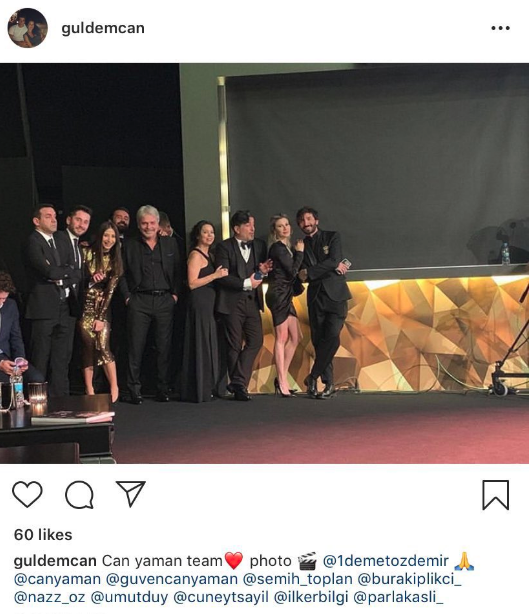Open @guvencanyaman mention
529x614 pixels.
[x=172, y=579]
